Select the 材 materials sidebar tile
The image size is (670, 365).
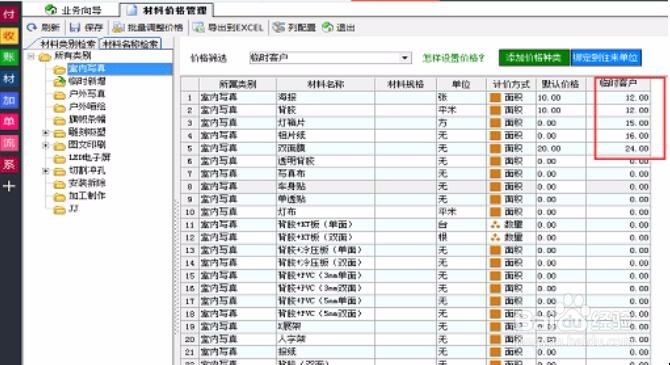9,79
